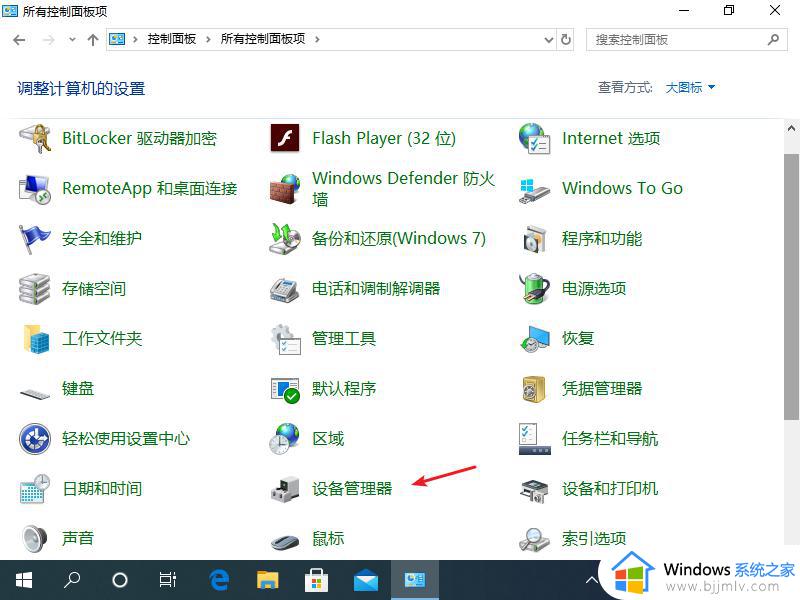
Task: Open the 区域 globe and clock icon
Action: pyautogui.click(x=285, y=439)
